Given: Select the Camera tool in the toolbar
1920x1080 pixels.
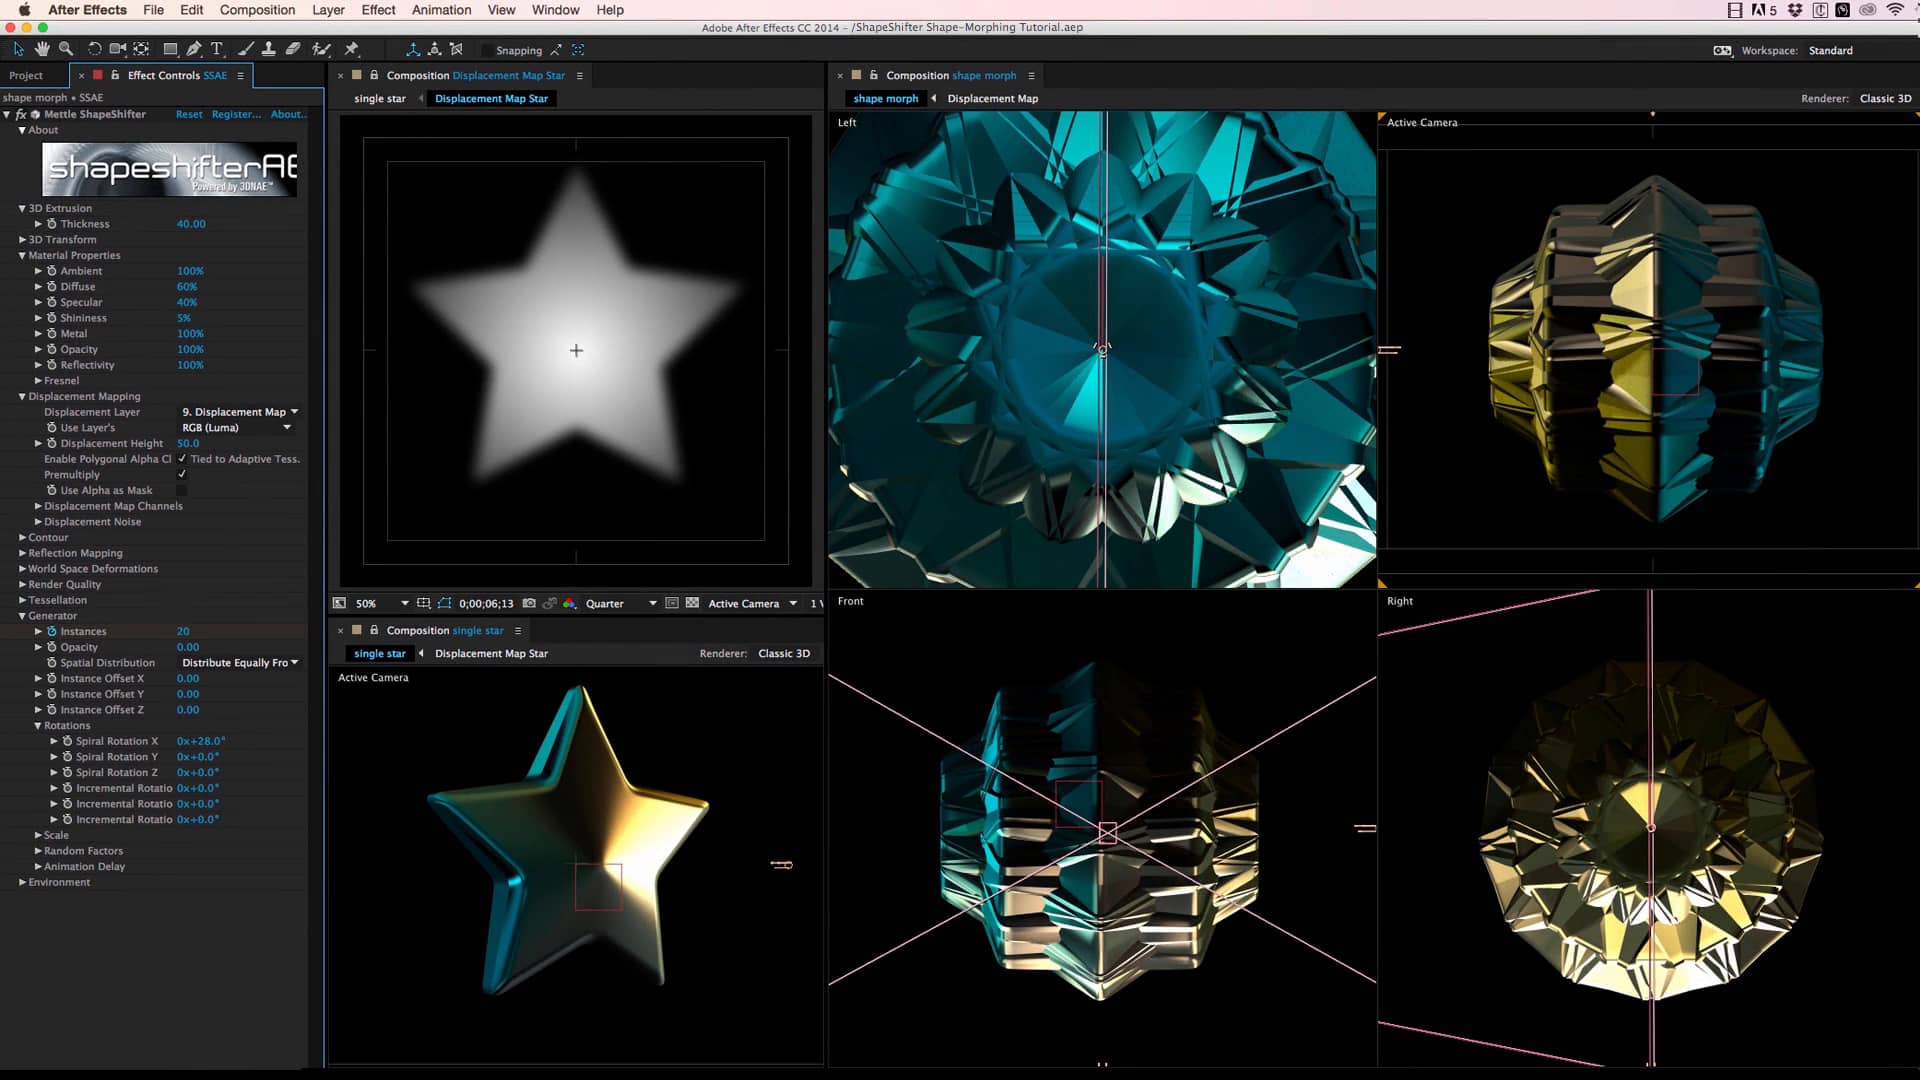Looking at the screenshot, I should click(117, 48).
